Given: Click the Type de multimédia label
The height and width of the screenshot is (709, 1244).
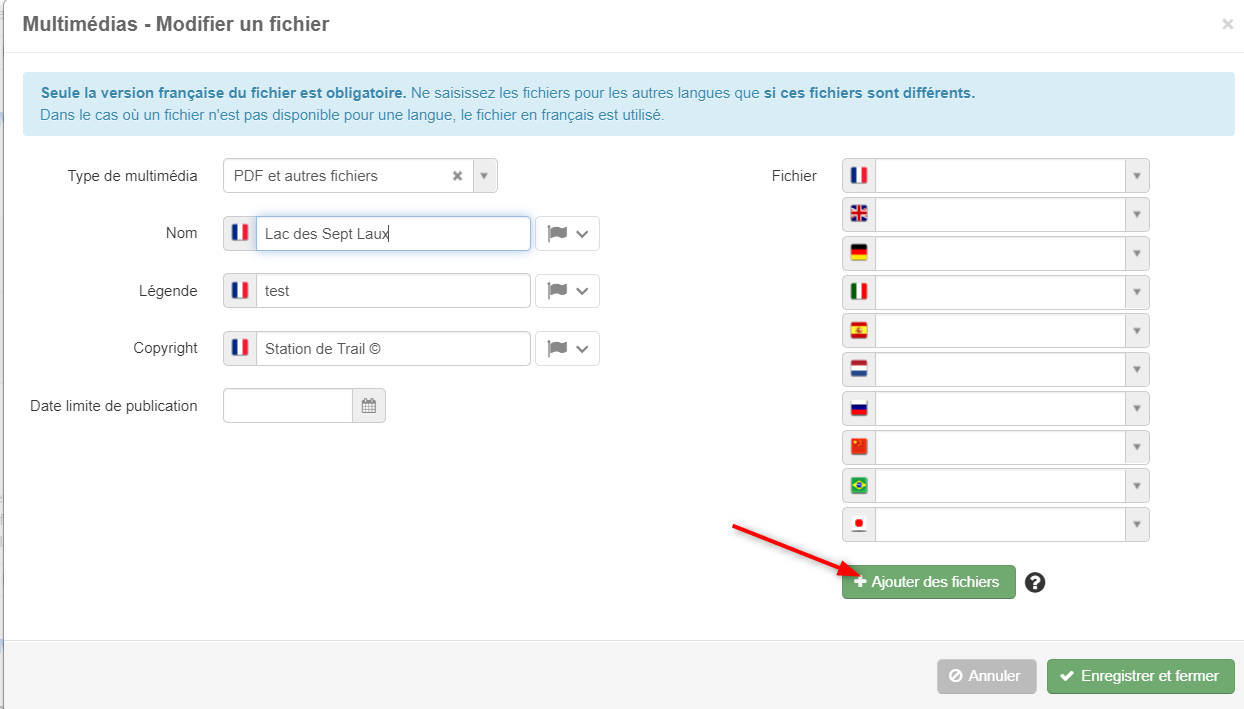Looking at the screenshot, I should (133, 176).
